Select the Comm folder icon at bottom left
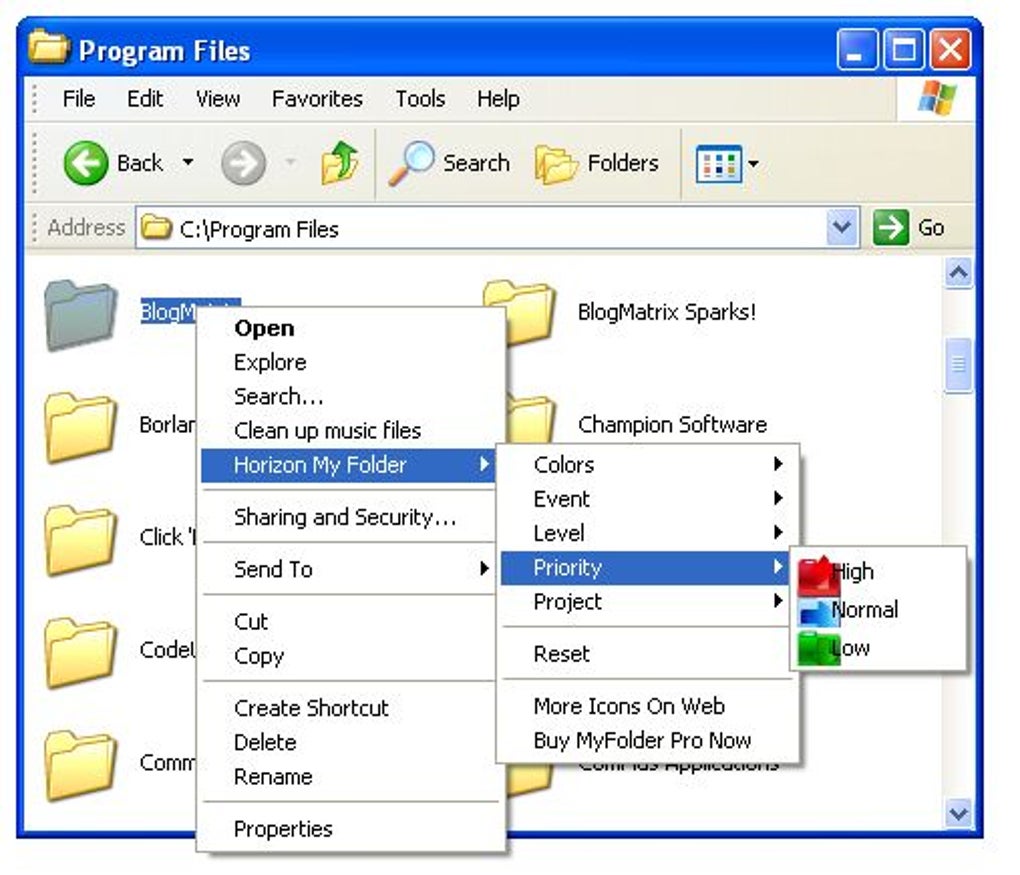1020x875 pixels. click(x=81, y=765)
